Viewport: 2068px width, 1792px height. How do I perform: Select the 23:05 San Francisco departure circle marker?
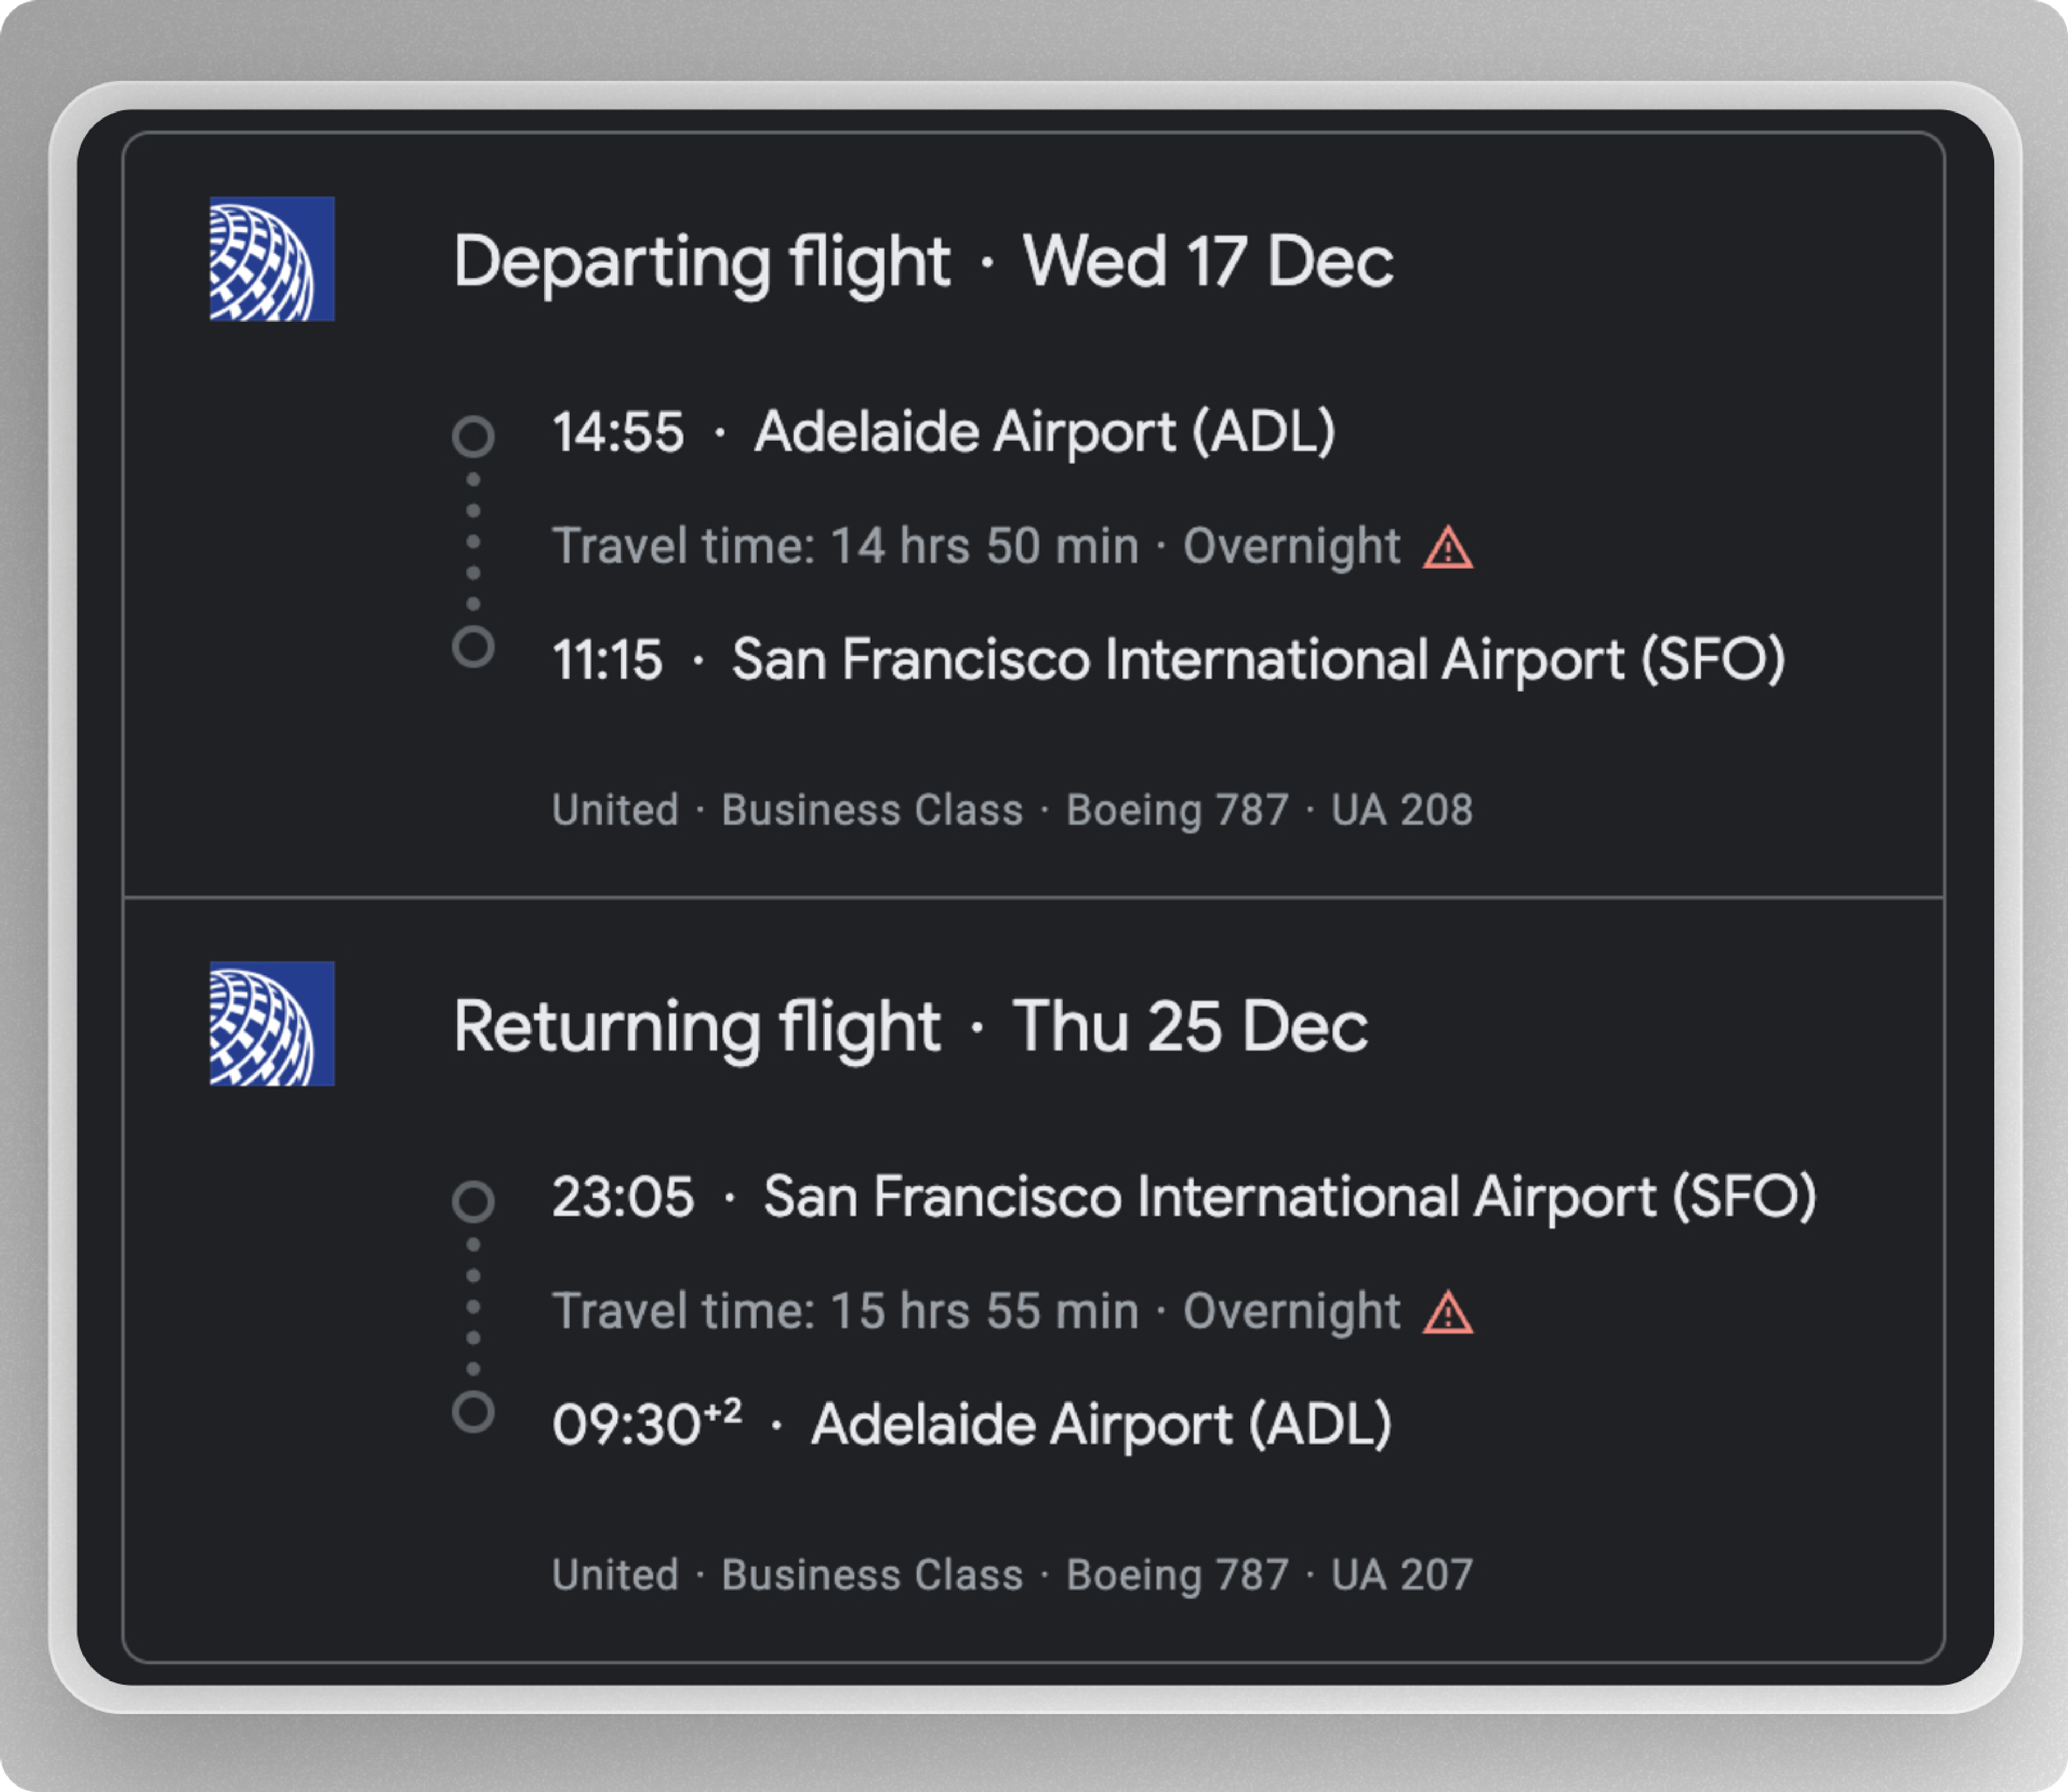(x=473, y=1201)
